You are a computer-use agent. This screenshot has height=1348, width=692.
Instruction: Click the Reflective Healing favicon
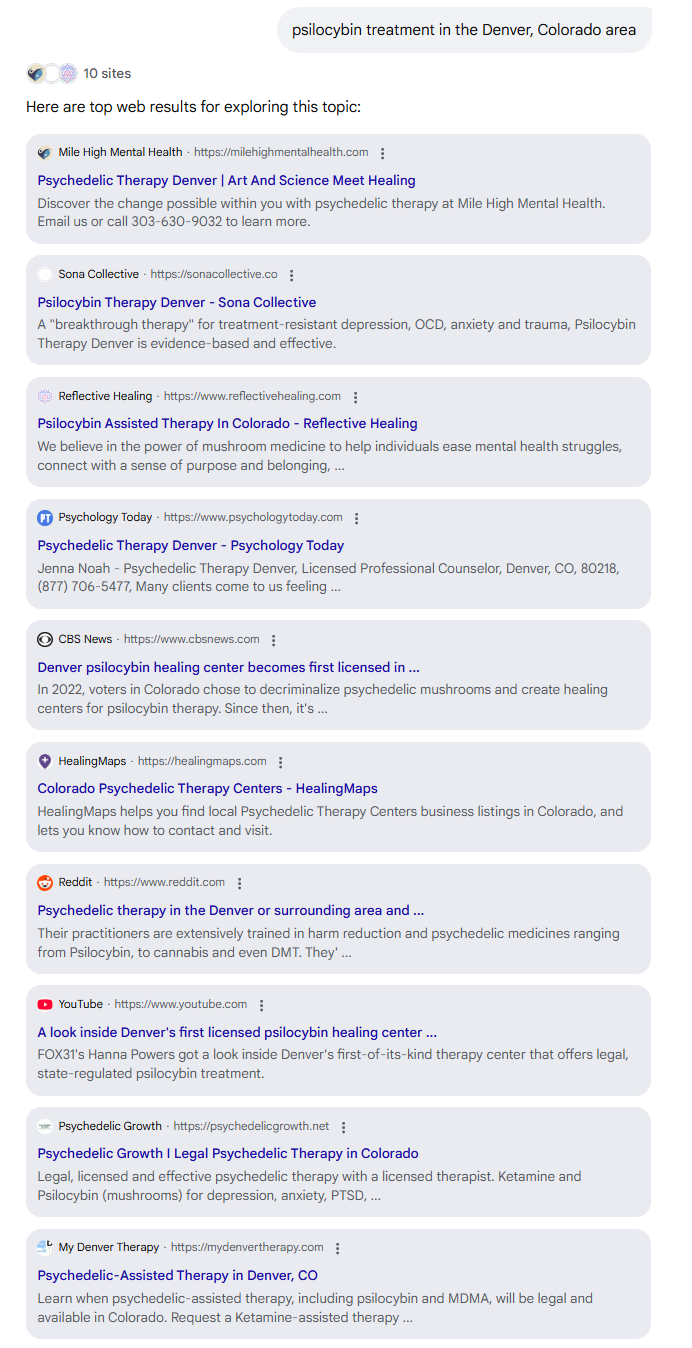(x=45, y=397)
